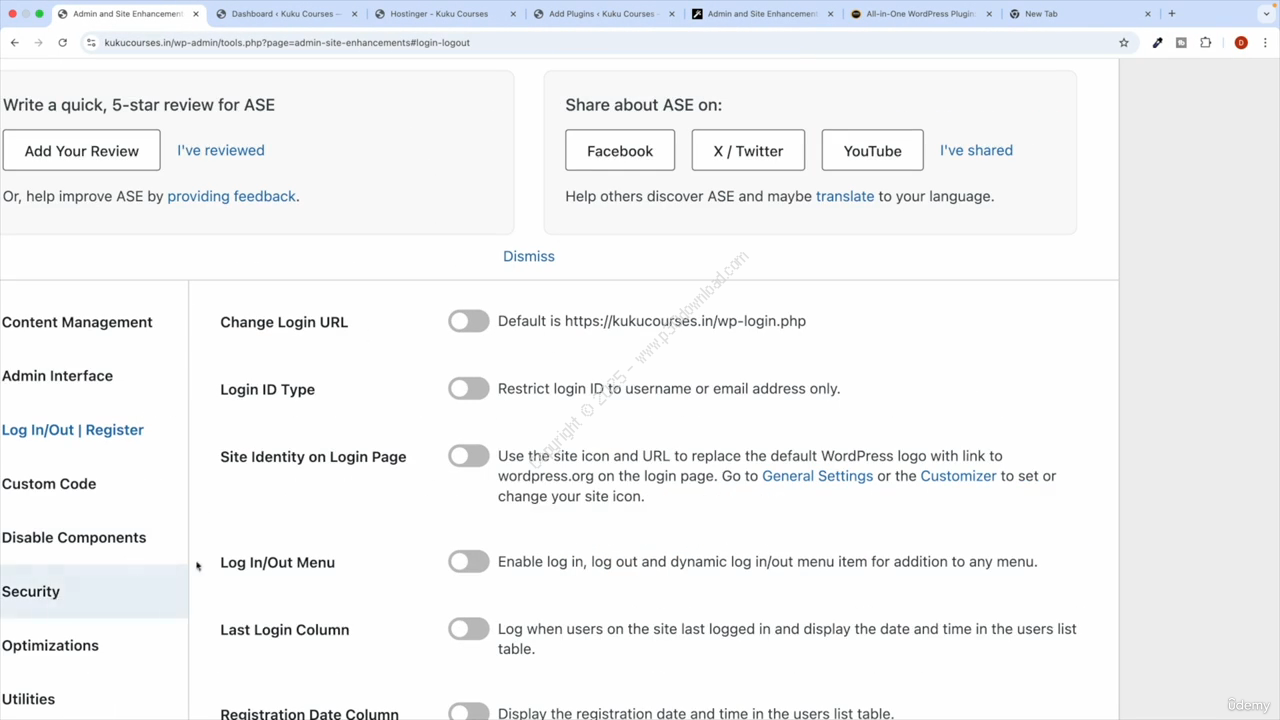This screenshot has height=720, width=1280.
Task: Switch to the Hostinger - Kuku Courses tab
Action: [x=438, y=14]
